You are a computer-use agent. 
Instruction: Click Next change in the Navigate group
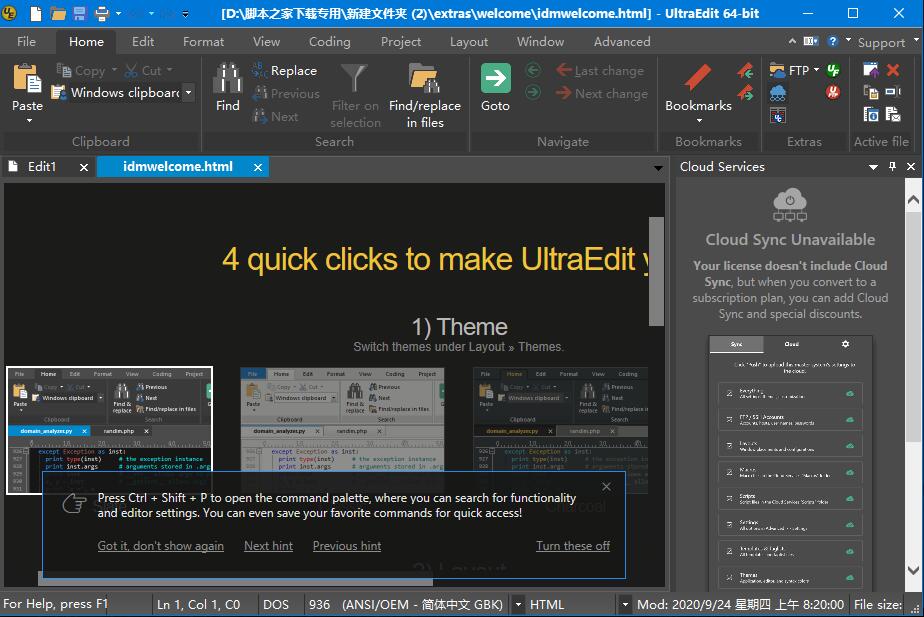[602, 94]
